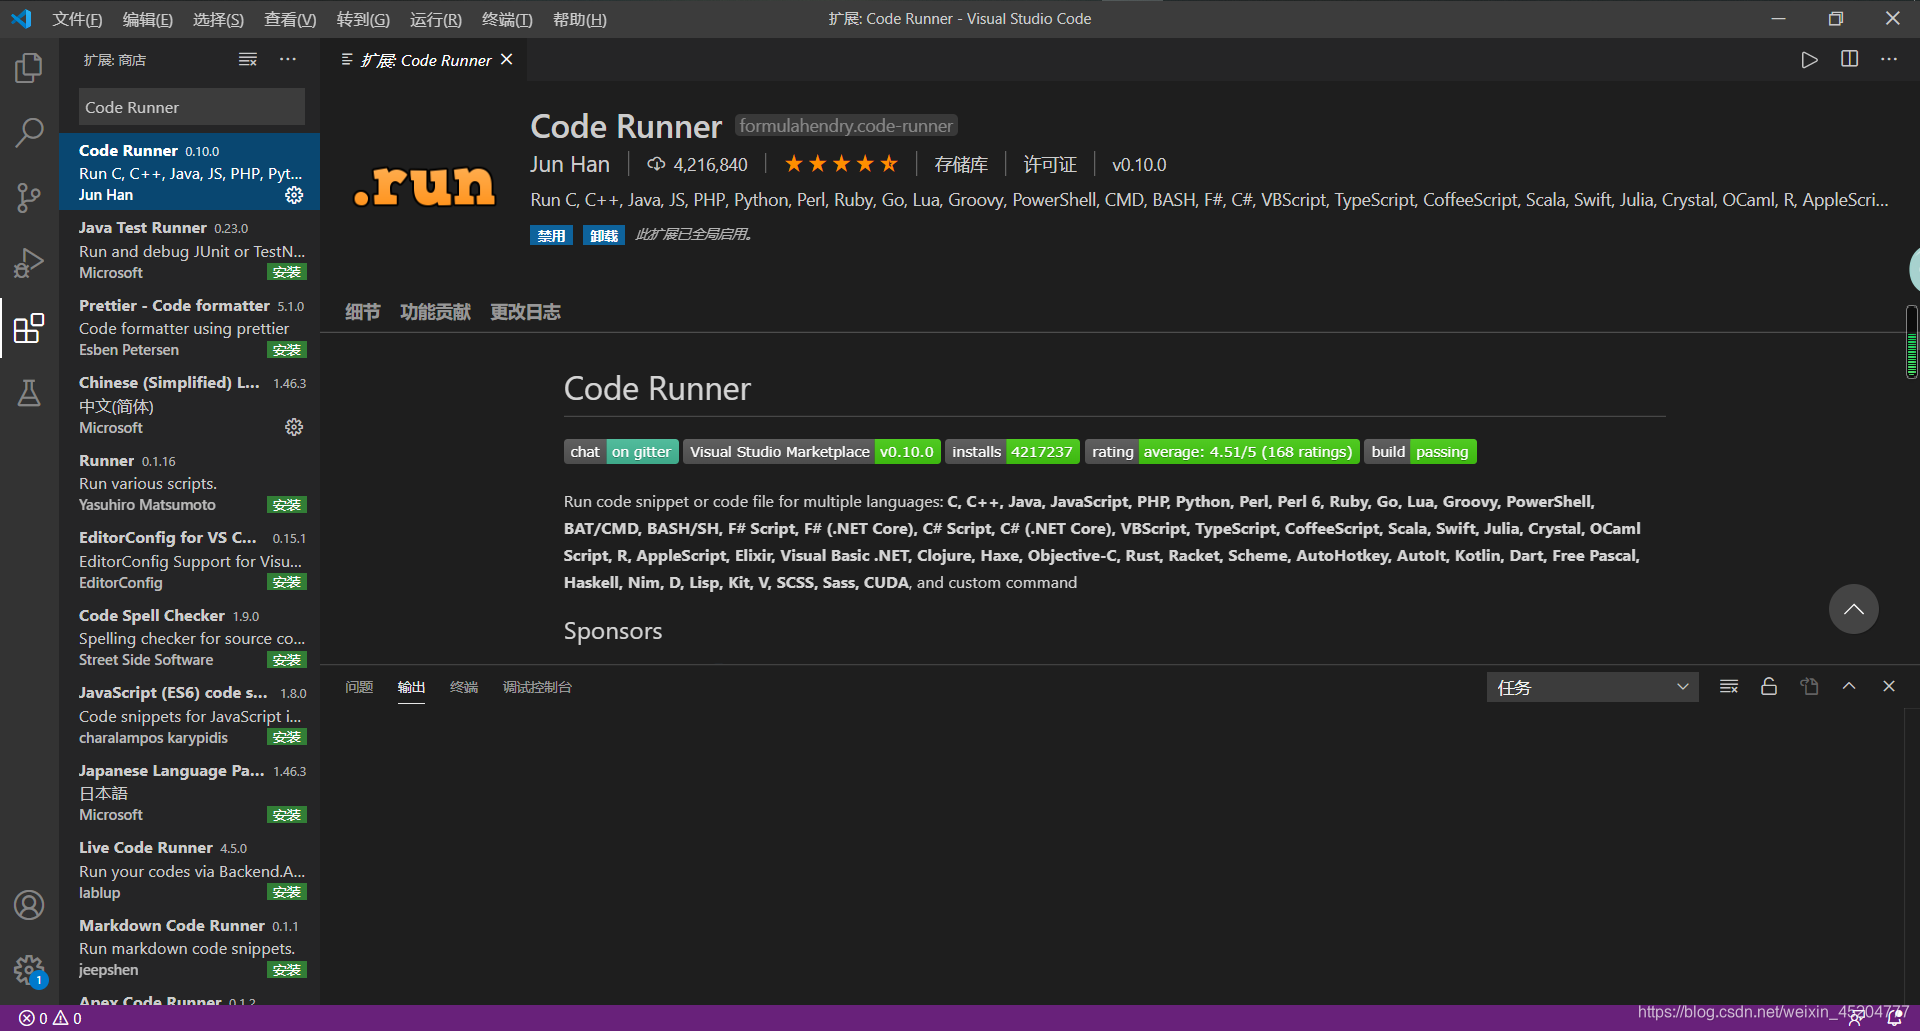Toggle output scroll lock icon
Image resolution: width=1920 pixels, height=1031 pixels.
1769,686
